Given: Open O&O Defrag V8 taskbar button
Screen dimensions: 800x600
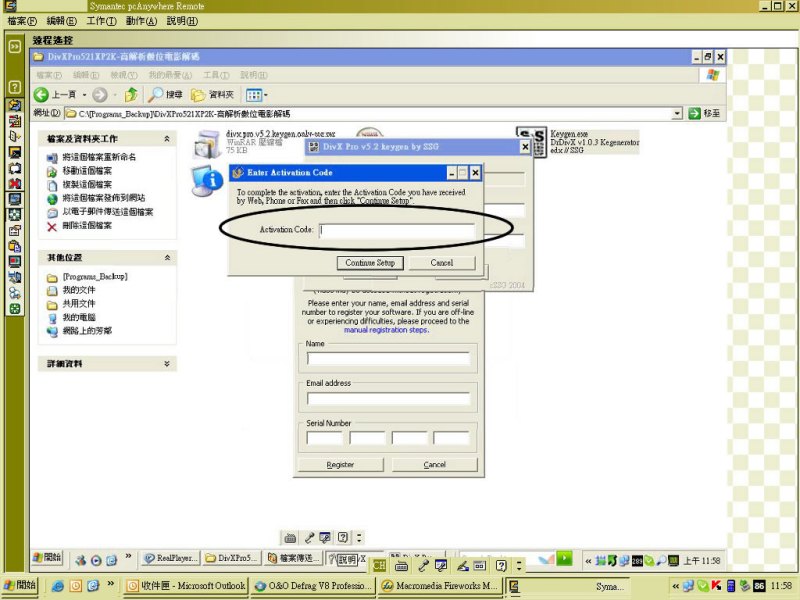Looking at the screenshot, I should (312, 586).
